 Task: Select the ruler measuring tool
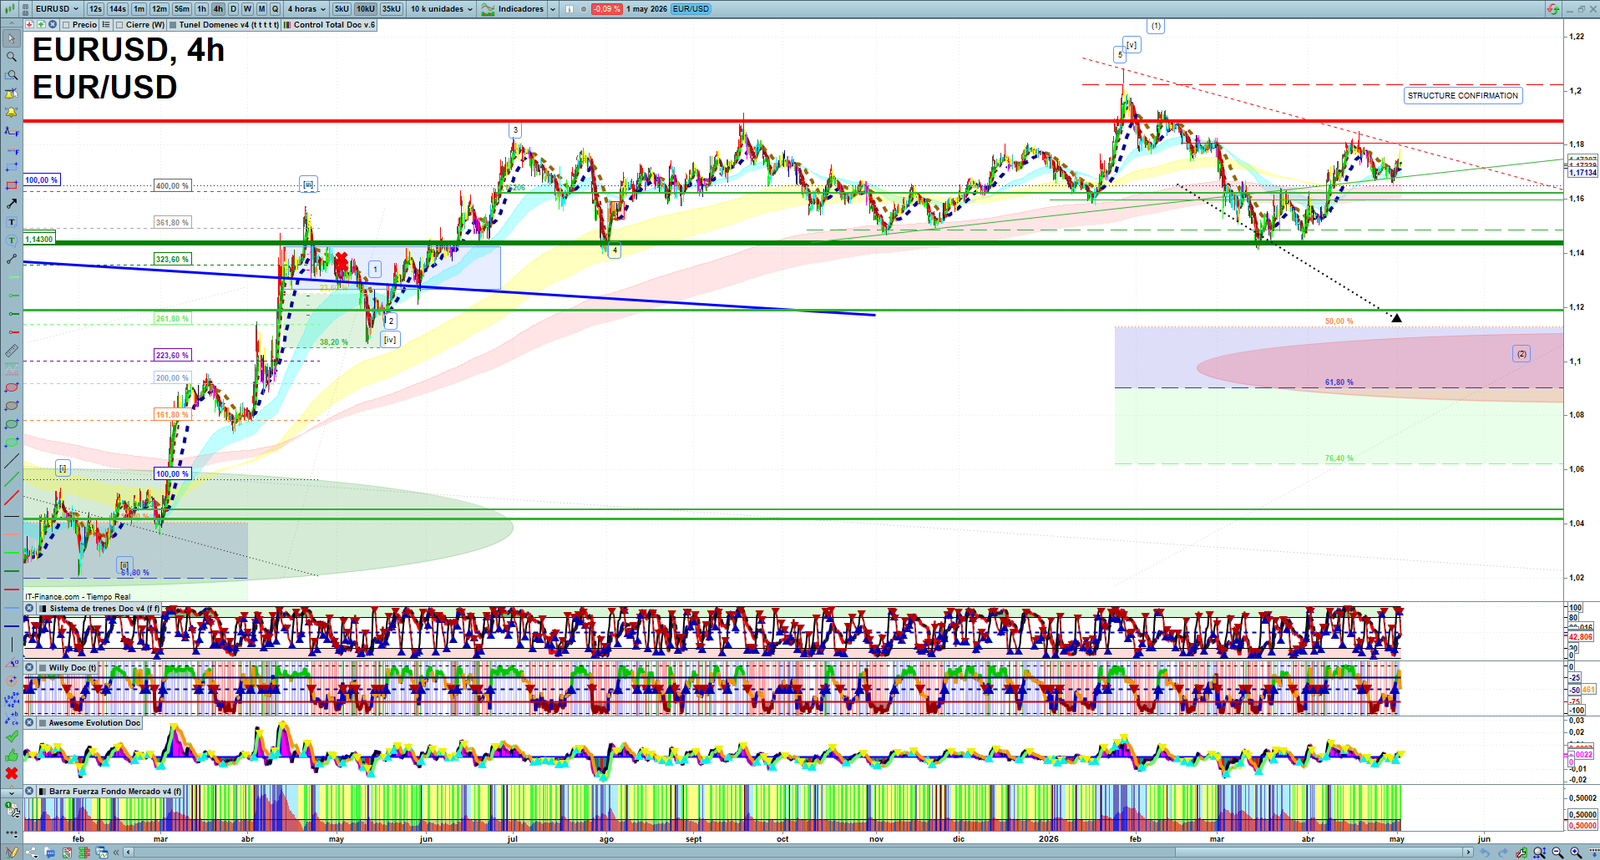tap(11, 350)
